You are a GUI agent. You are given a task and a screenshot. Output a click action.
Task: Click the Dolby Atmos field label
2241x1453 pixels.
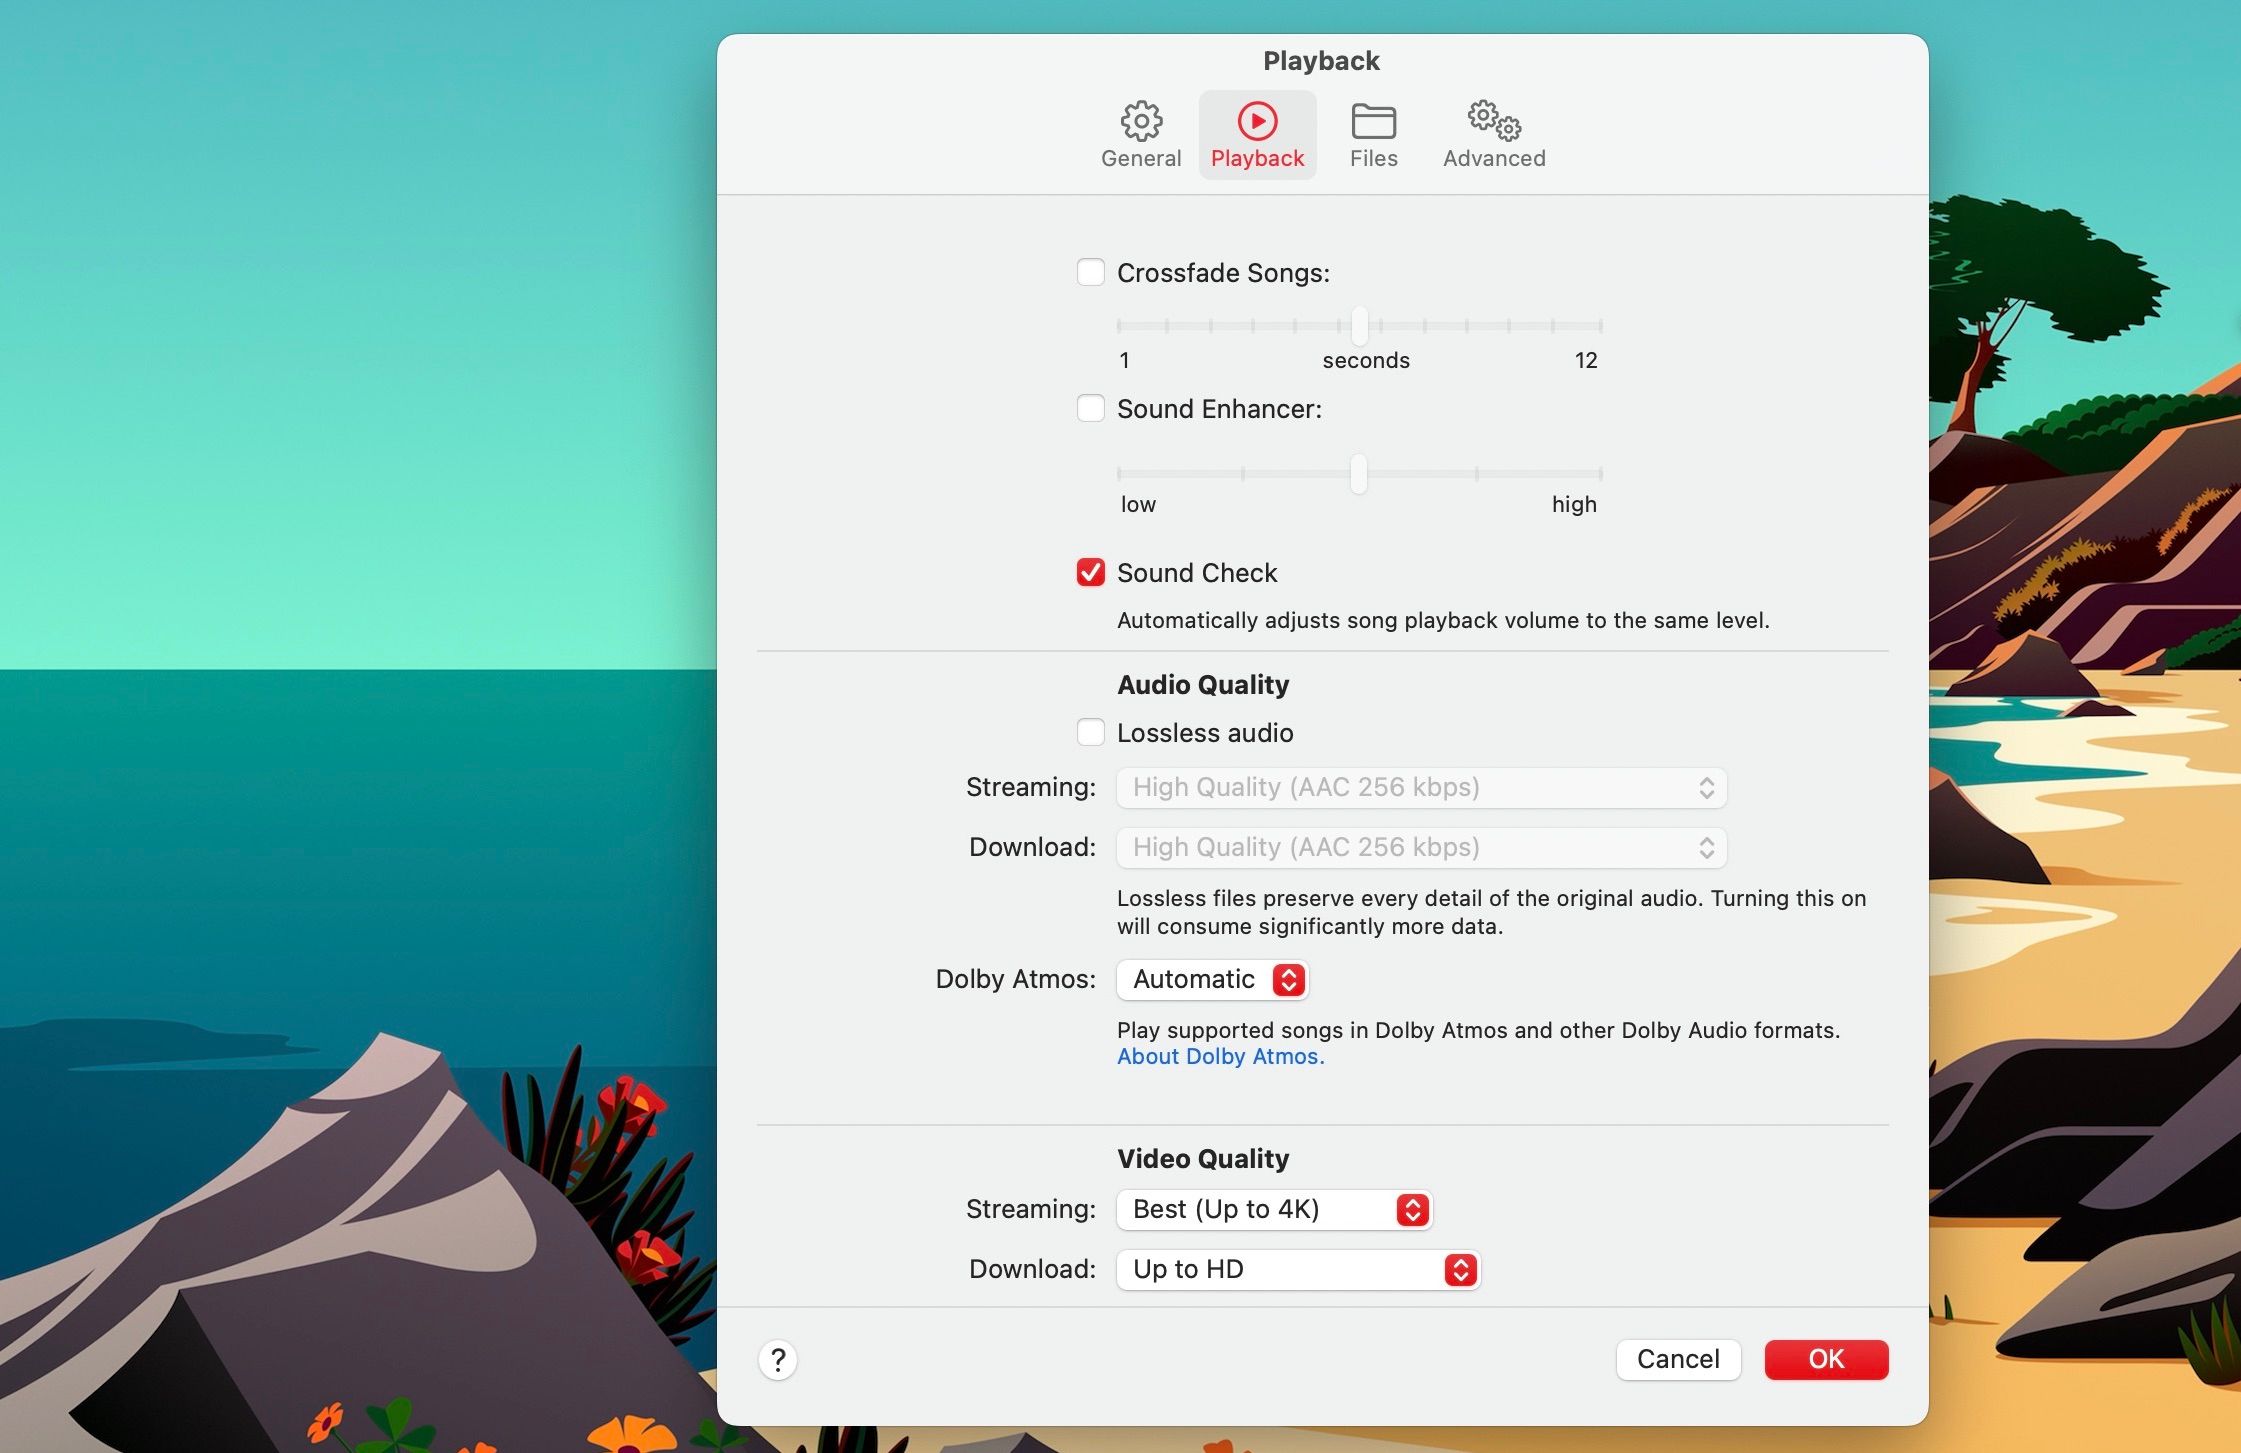pyautogui.click(x=1015, y=979)
